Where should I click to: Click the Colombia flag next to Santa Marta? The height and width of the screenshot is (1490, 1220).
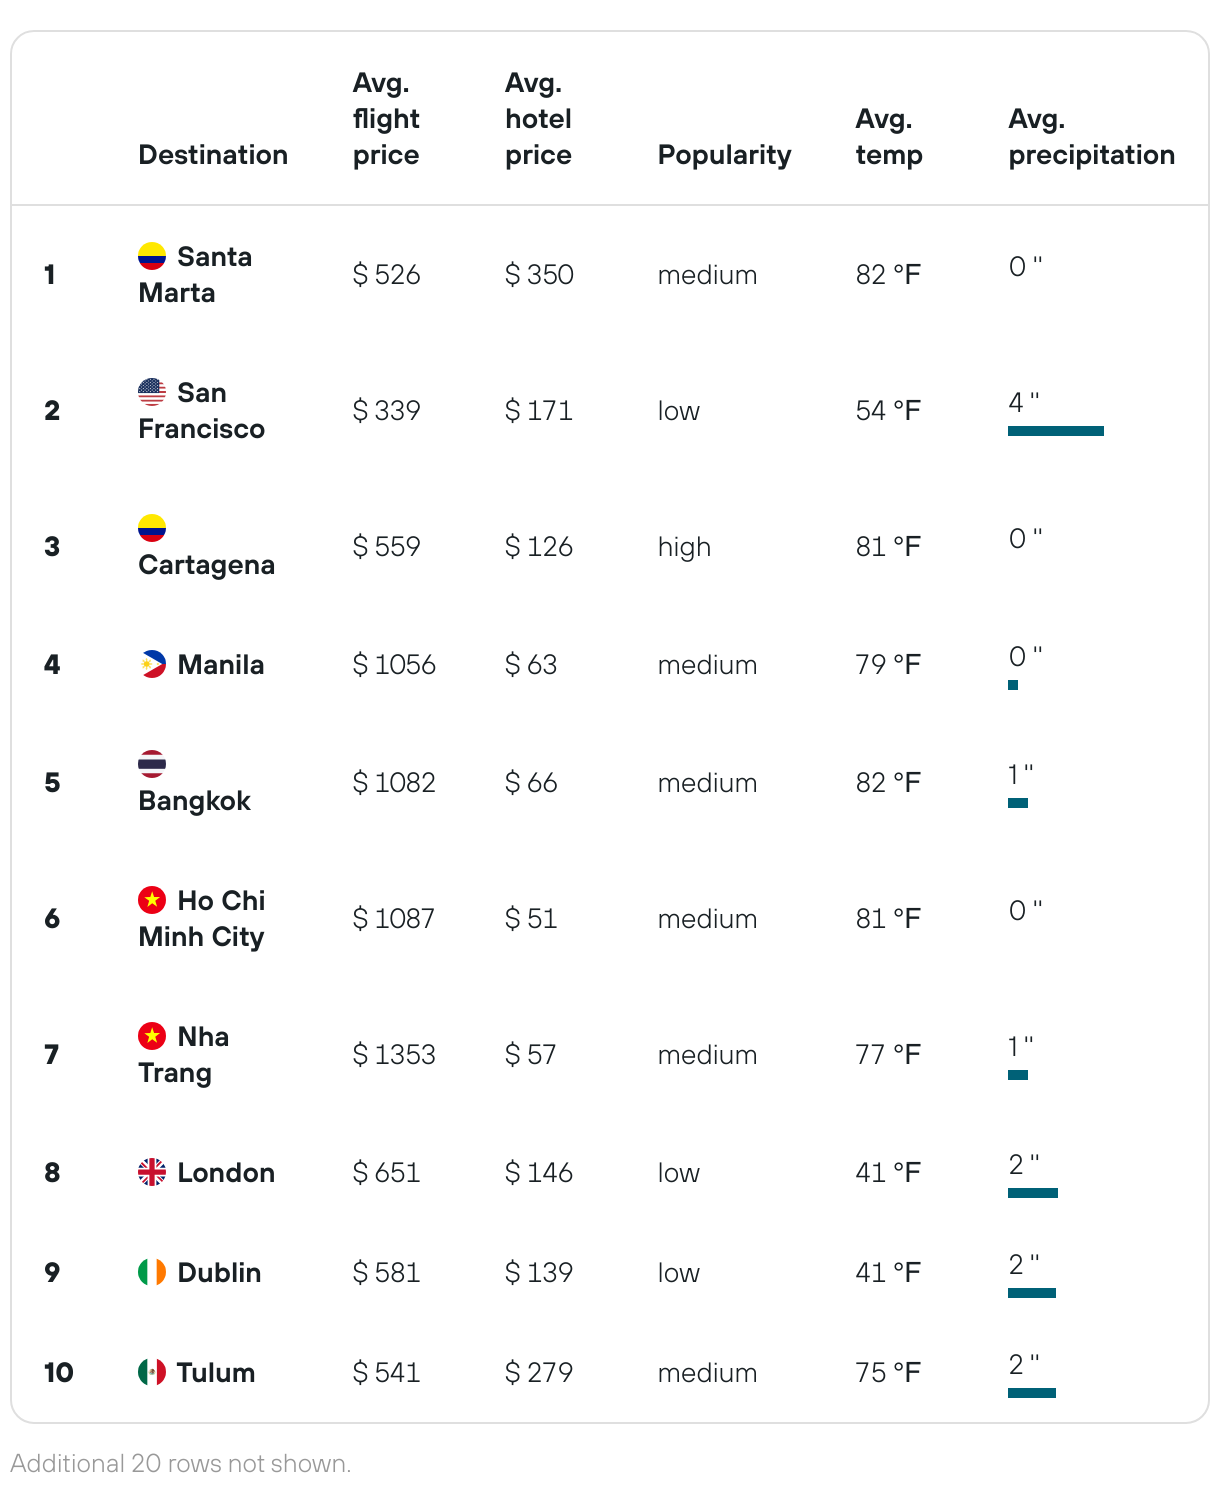point(152,256)
